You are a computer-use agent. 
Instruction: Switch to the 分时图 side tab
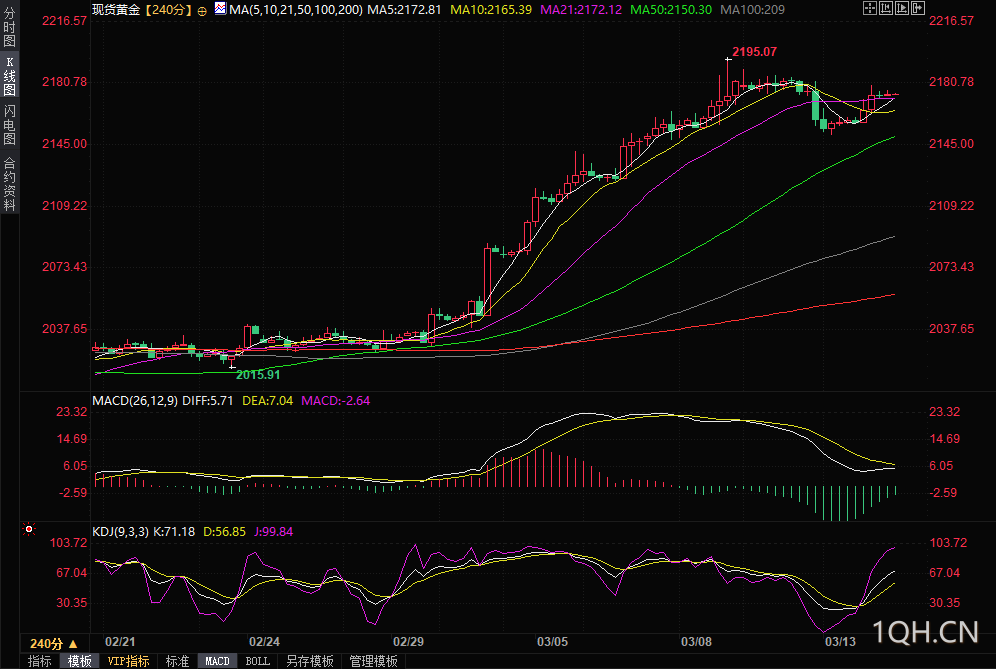[x=9, y=26]
